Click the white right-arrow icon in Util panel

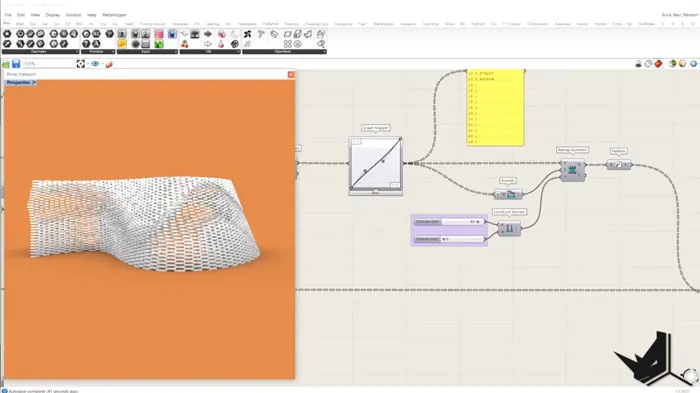click(x=208, y=44)
